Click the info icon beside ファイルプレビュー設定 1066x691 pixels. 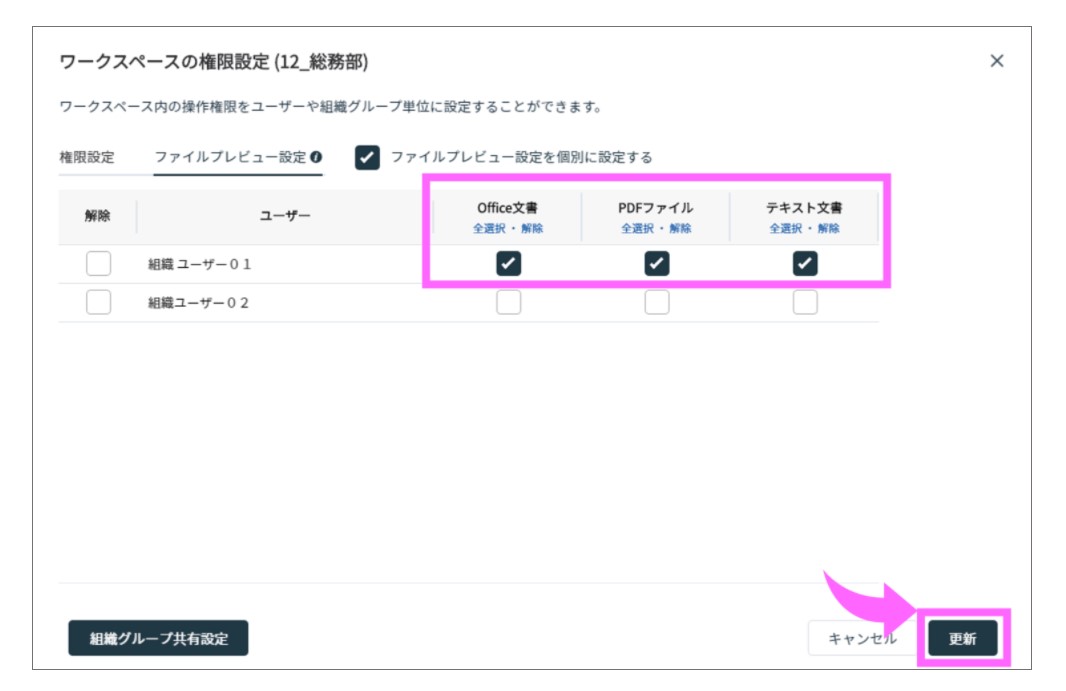pyautogui.click(x=316, y=157)
